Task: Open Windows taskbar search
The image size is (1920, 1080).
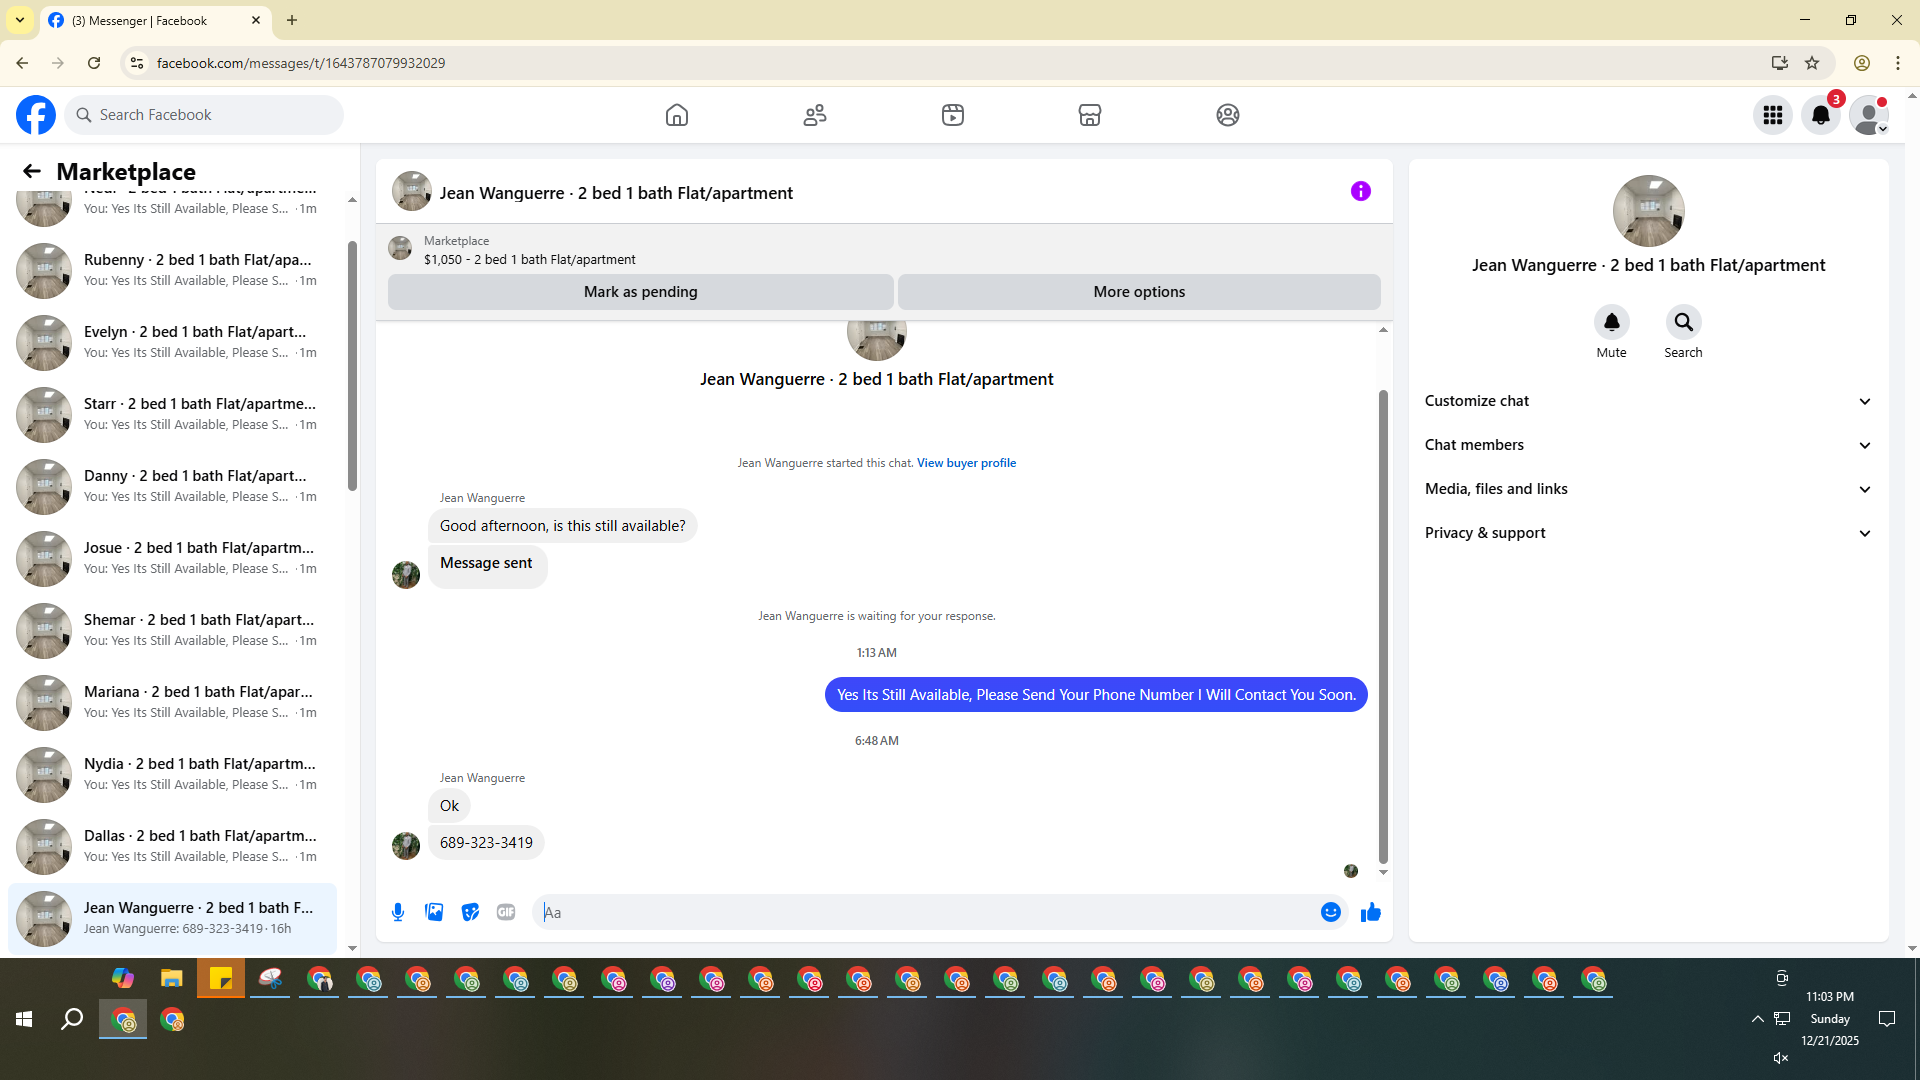Action: pyautogui.click(x=72, y=1019)
